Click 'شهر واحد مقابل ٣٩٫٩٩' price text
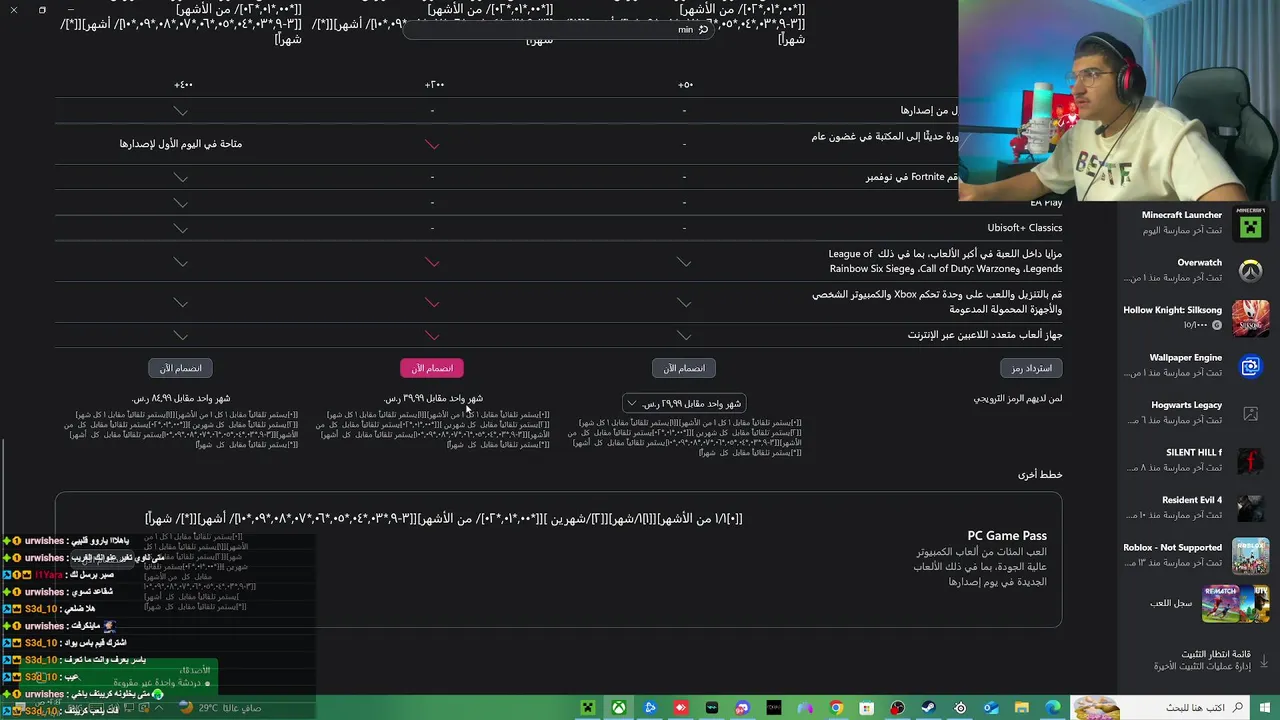 433,398
